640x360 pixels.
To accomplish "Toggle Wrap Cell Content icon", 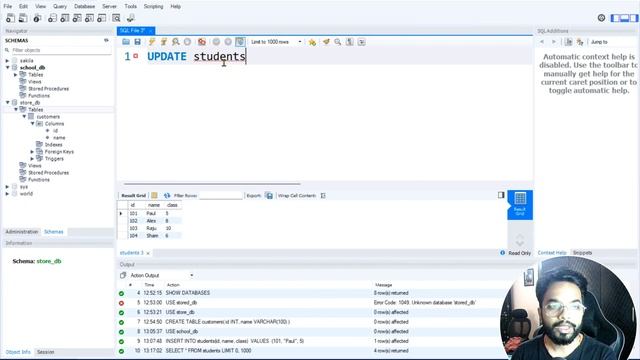I will (x=323, y=196).
